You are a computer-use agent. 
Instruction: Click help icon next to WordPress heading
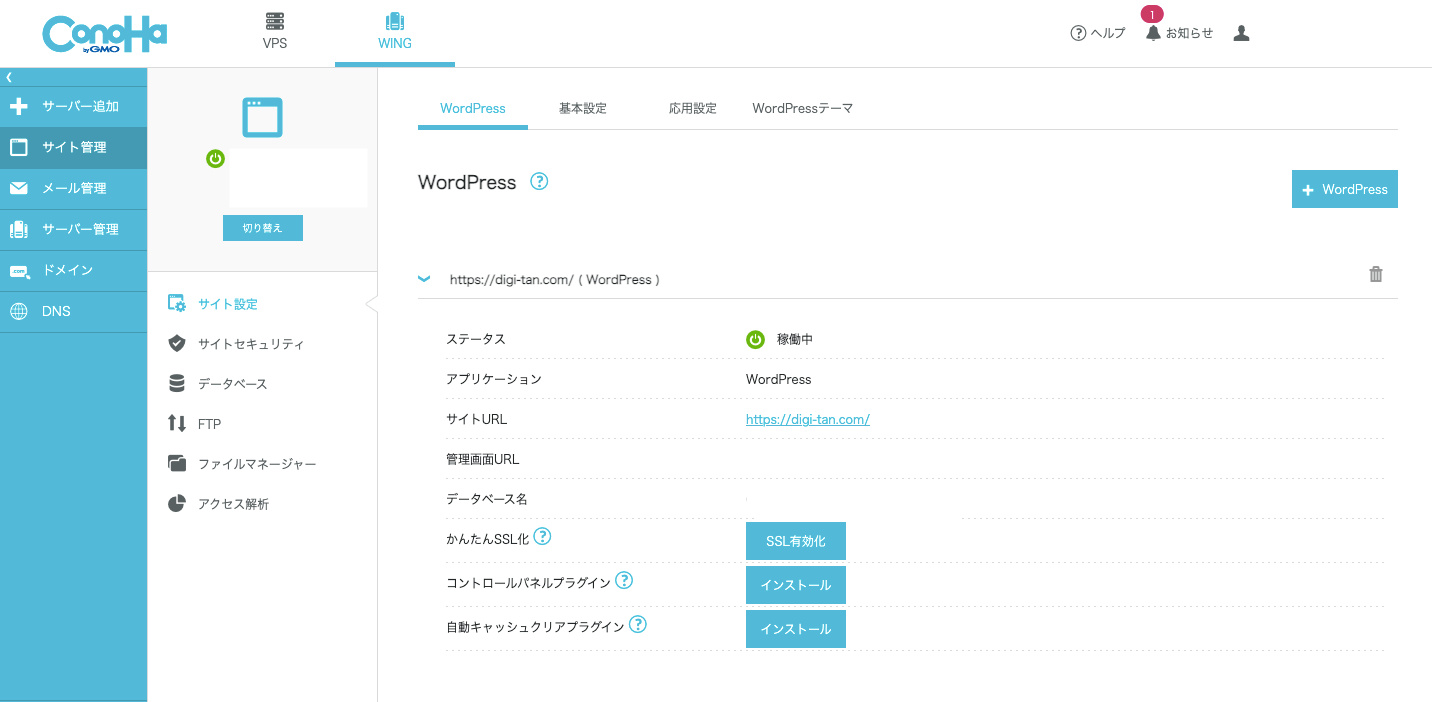click(539, 181)
